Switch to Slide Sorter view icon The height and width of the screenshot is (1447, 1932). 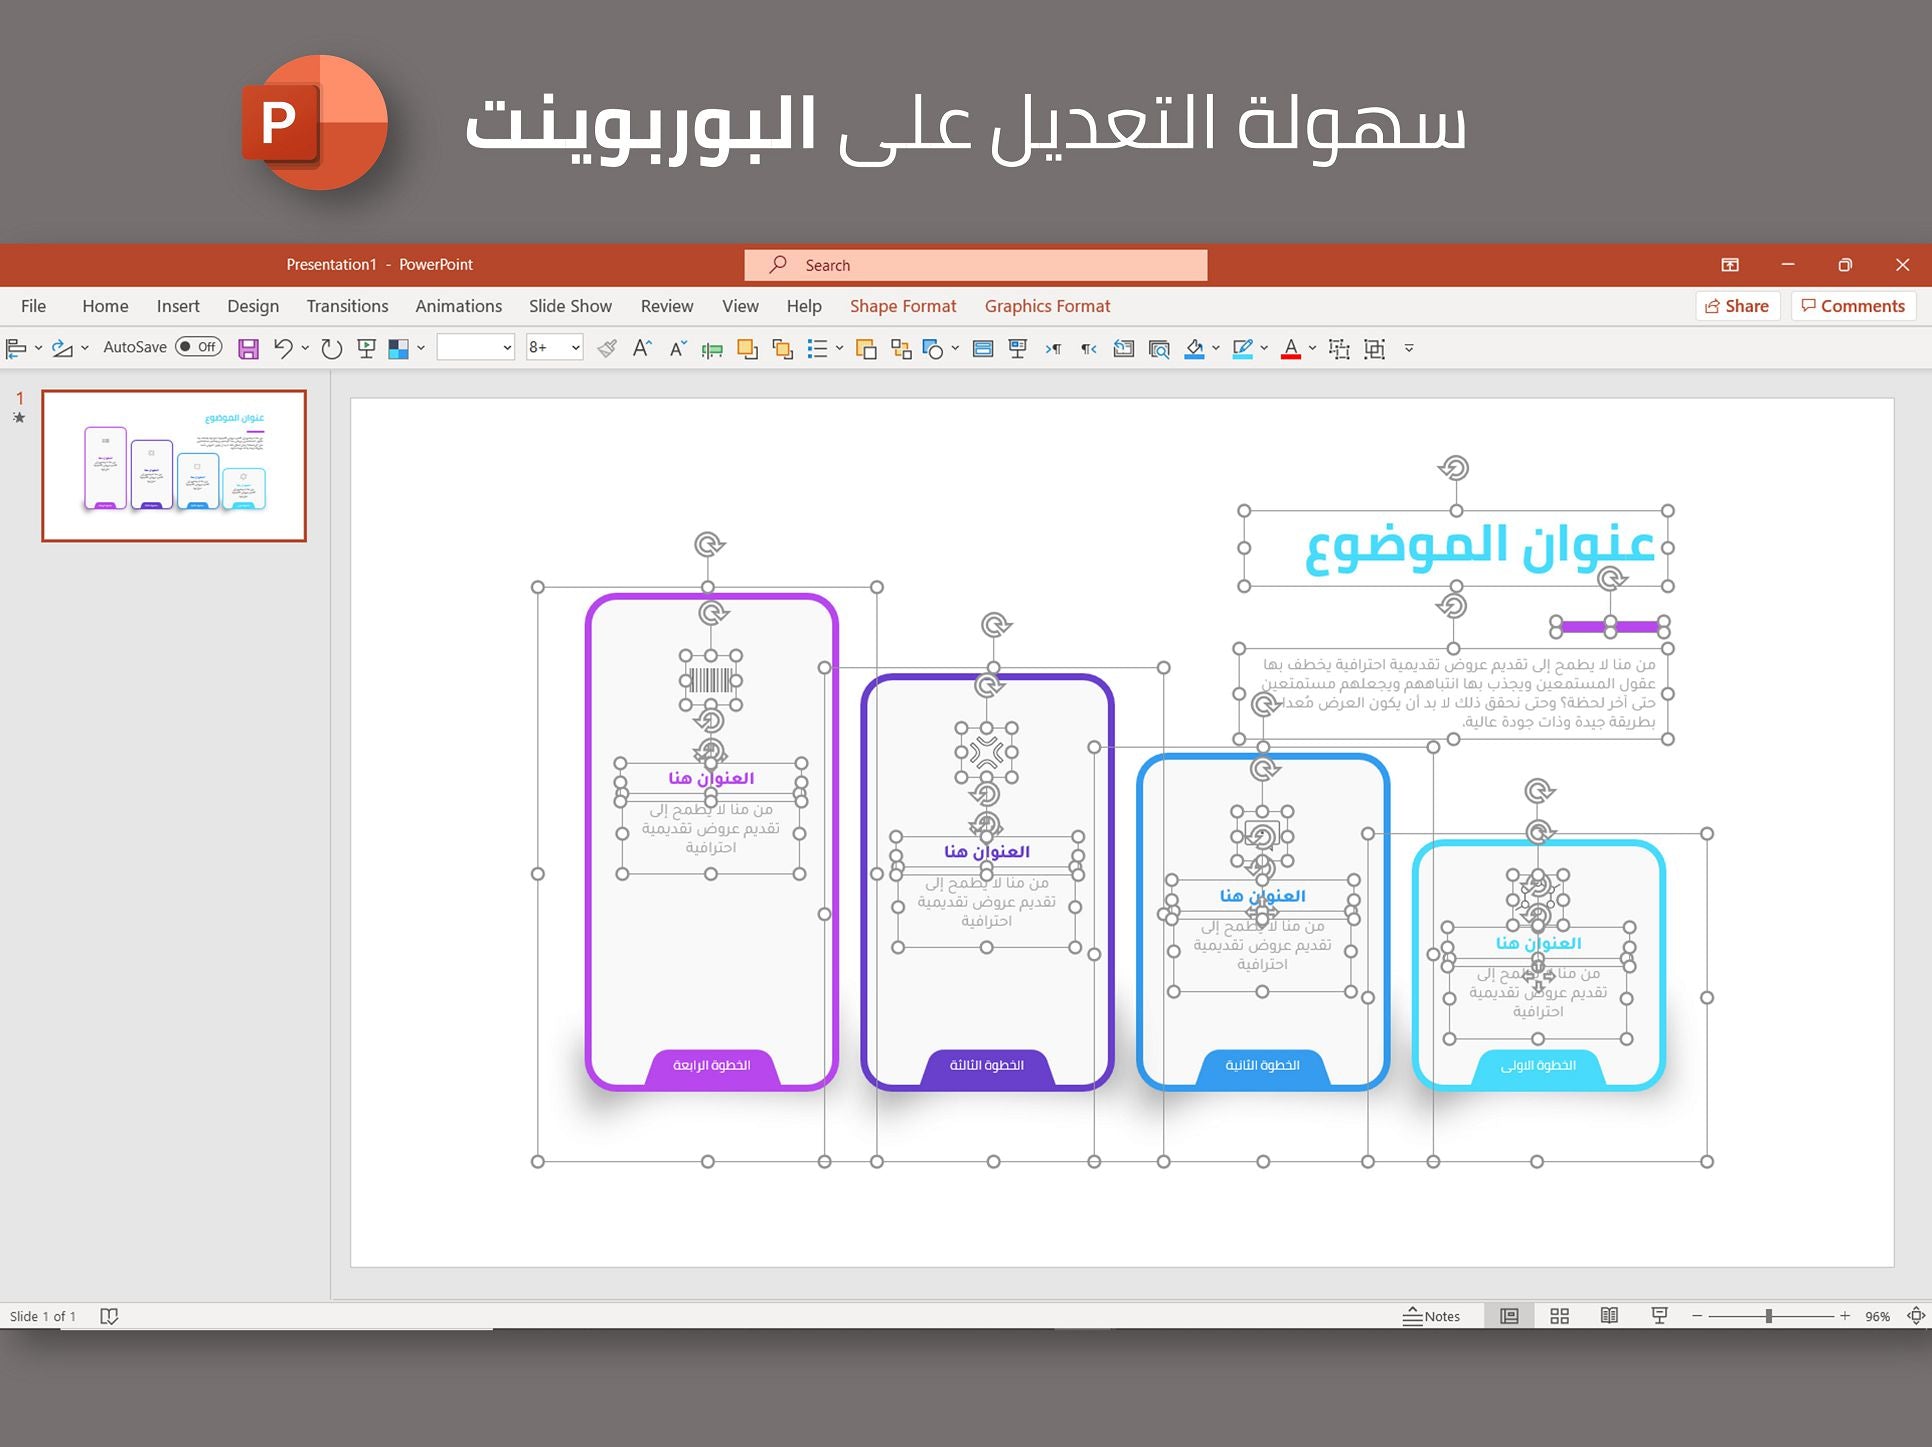click(1559, 1316)
